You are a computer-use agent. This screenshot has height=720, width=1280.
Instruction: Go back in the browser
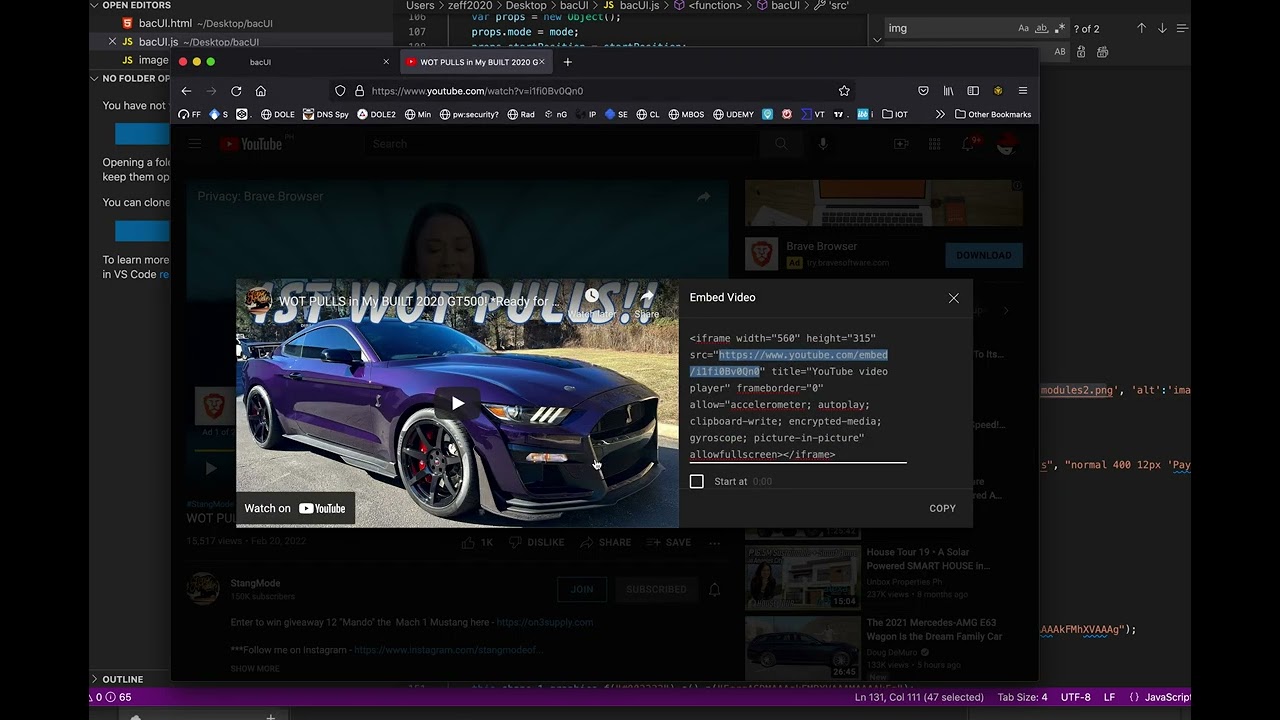click(x=186, y=91)
